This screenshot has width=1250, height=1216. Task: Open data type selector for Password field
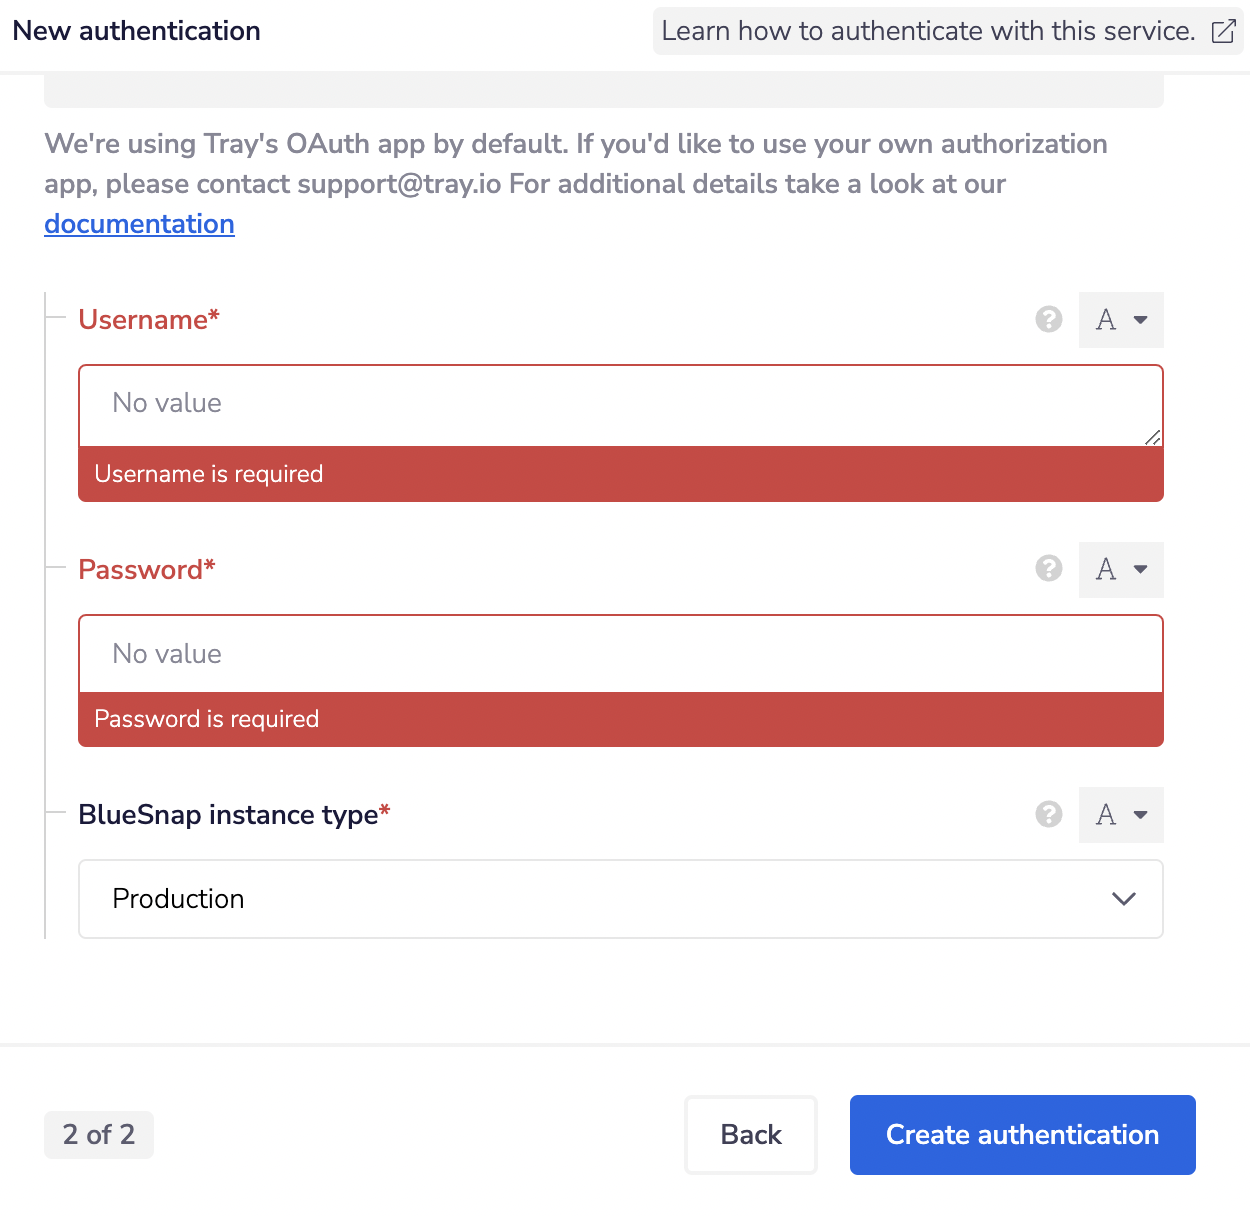(x=1120, y=569)
